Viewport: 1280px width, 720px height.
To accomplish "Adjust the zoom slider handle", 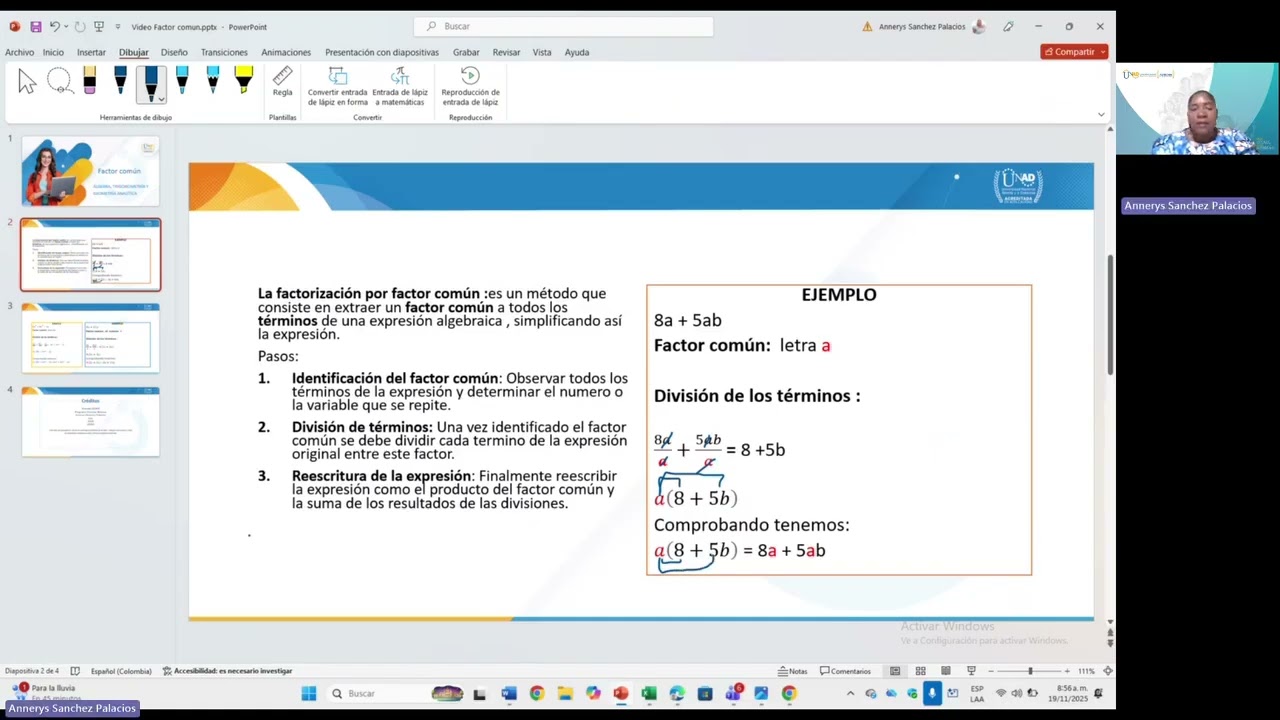I will pyautogui.click(x=1030, y=671).
